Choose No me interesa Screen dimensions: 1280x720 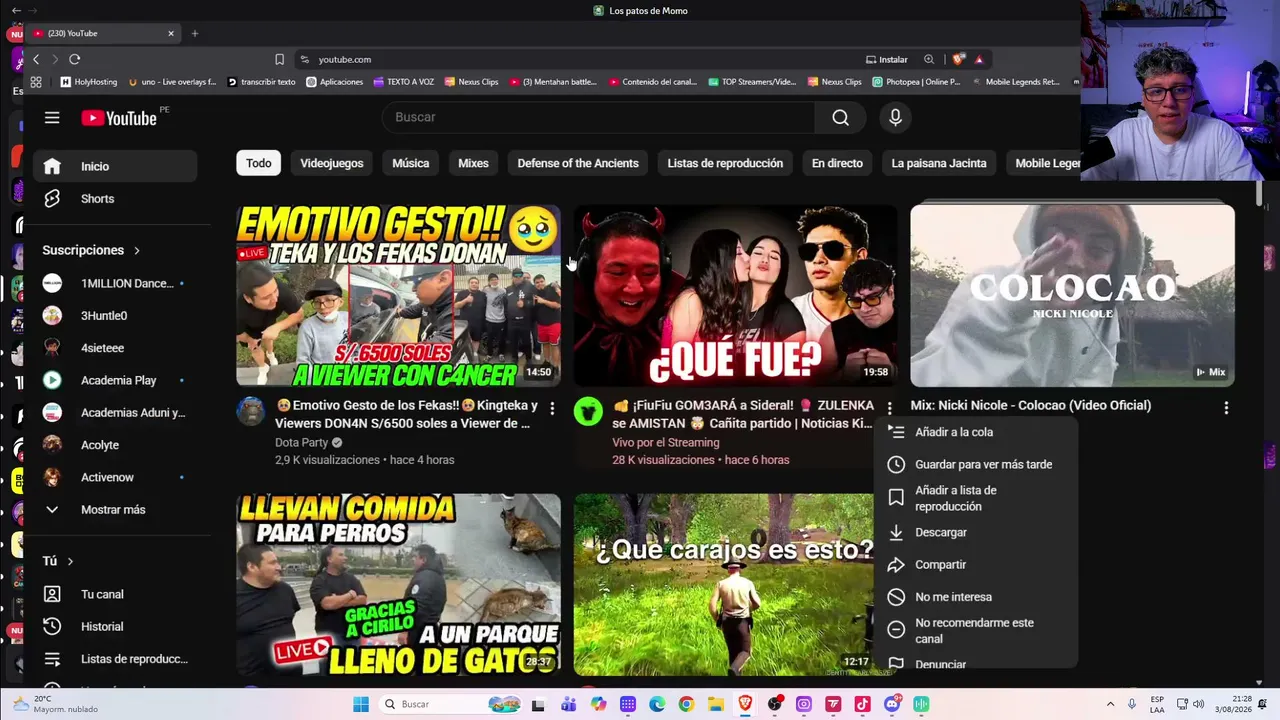click(x=975, y=597)
